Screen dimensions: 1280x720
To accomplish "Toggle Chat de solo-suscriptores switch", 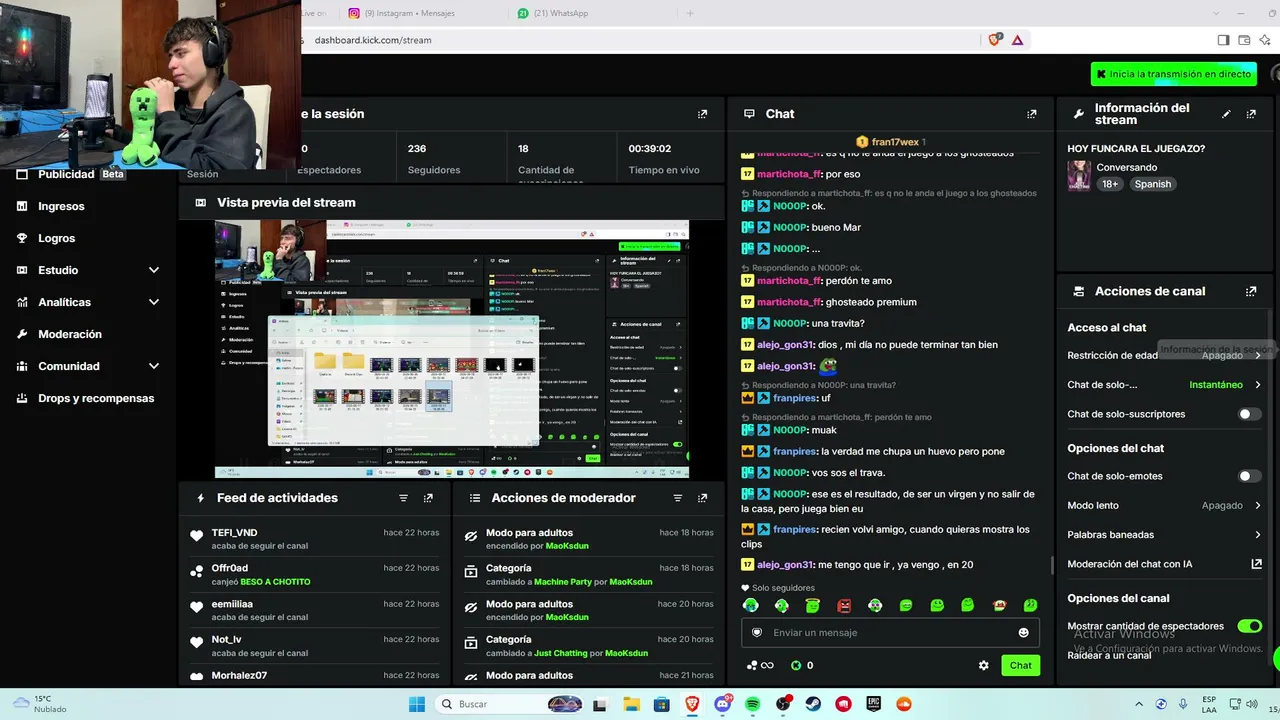I will [1250, 414].
